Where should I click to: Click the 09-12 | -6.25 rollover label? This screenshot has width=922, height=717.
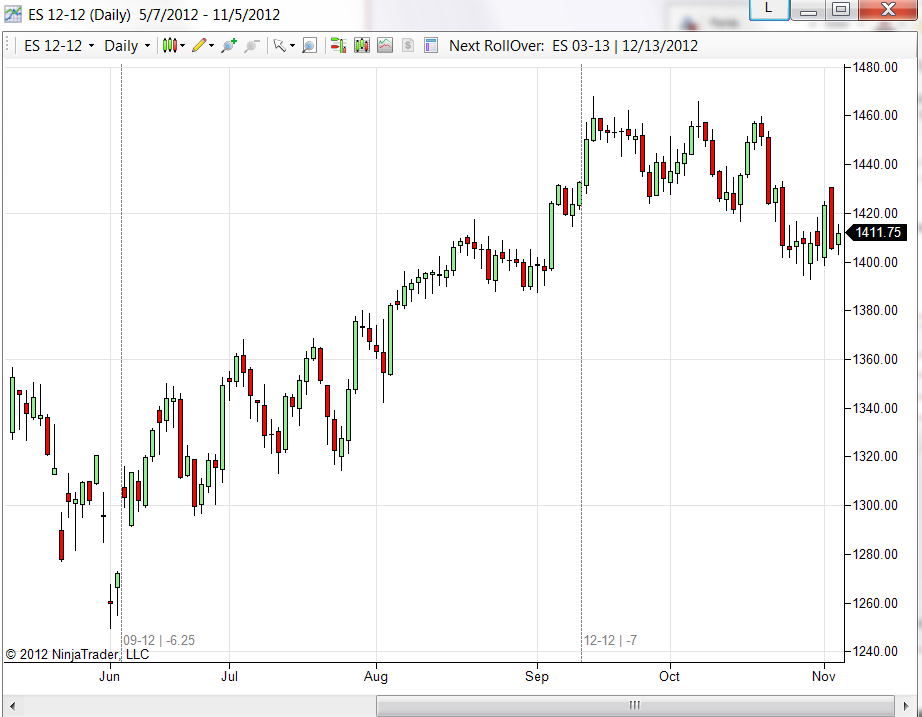(159, 640)
